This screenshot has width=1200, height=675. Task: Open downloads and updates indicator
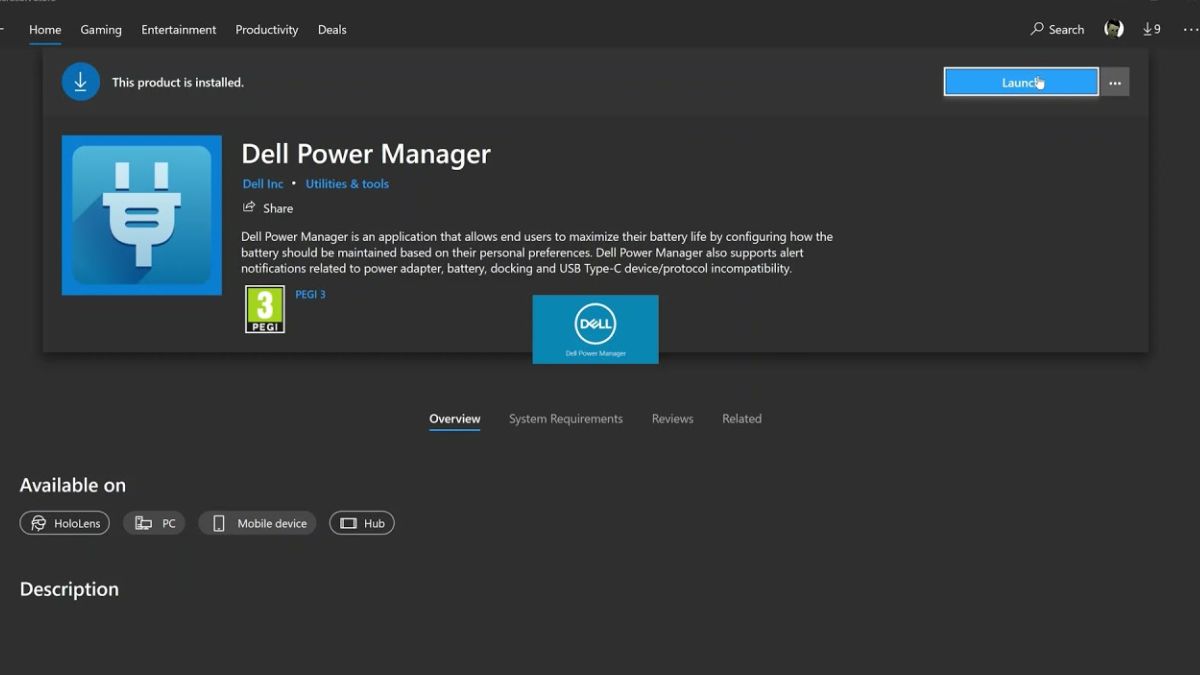pos(1151,29)
